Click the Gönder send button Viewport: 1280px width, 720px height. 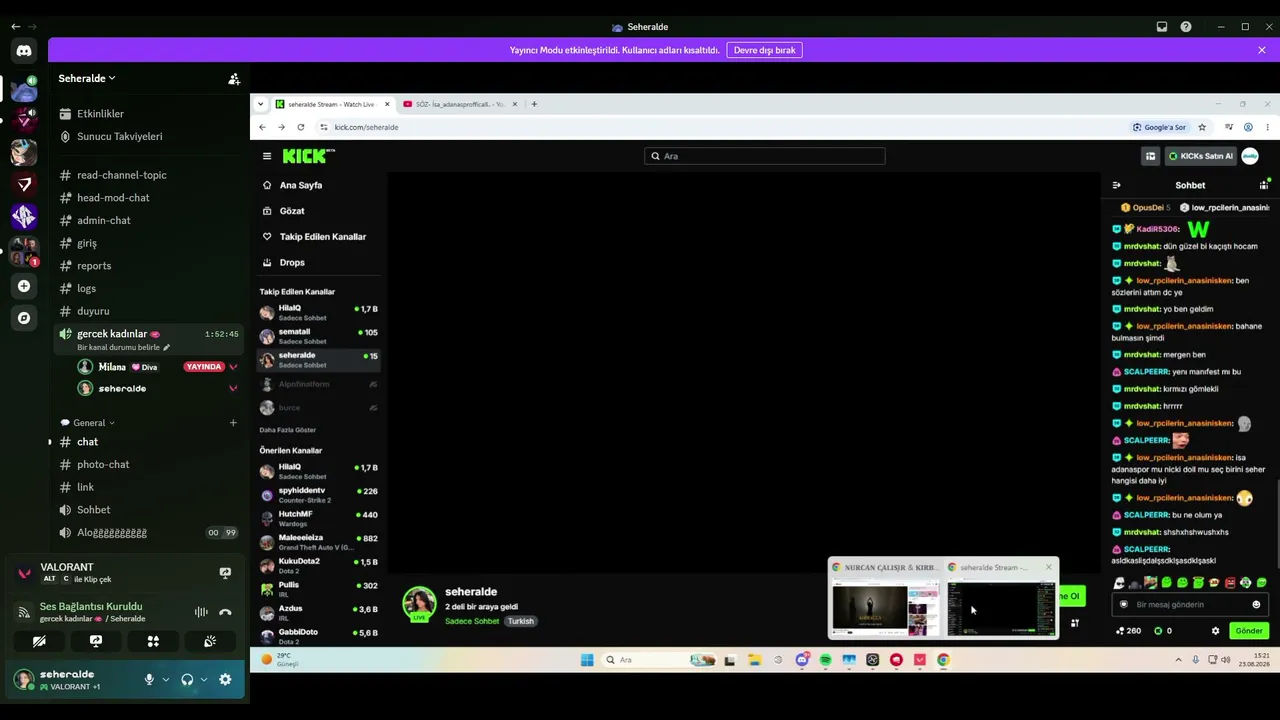tap(1249, 631)
